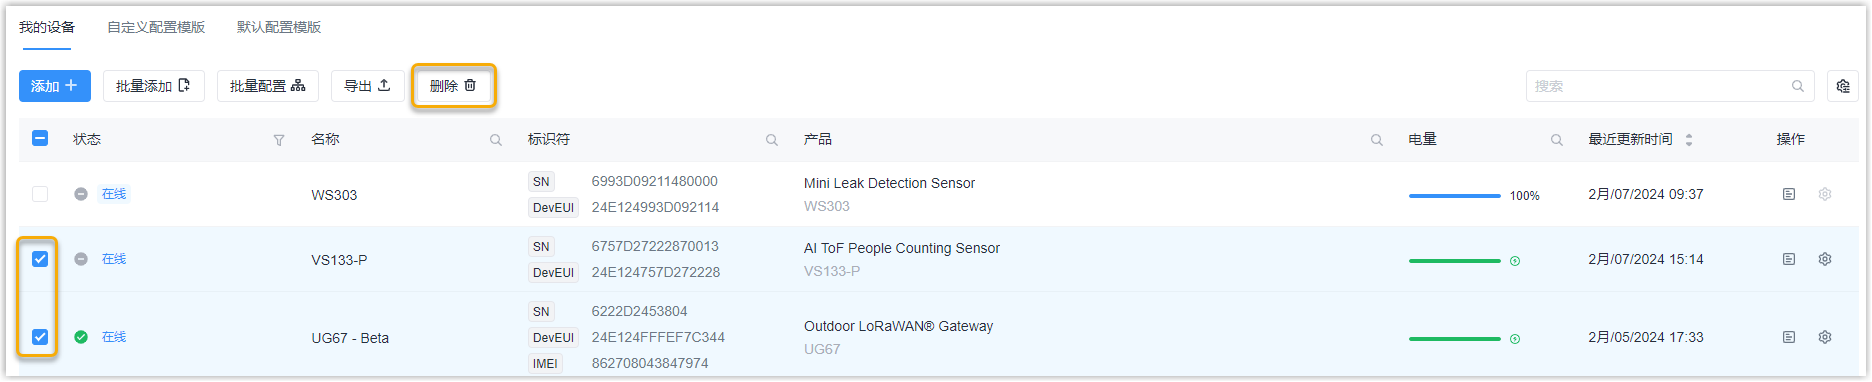
Task: Open settings gear for VS133-P row
Action: (x=1825, y=259)
